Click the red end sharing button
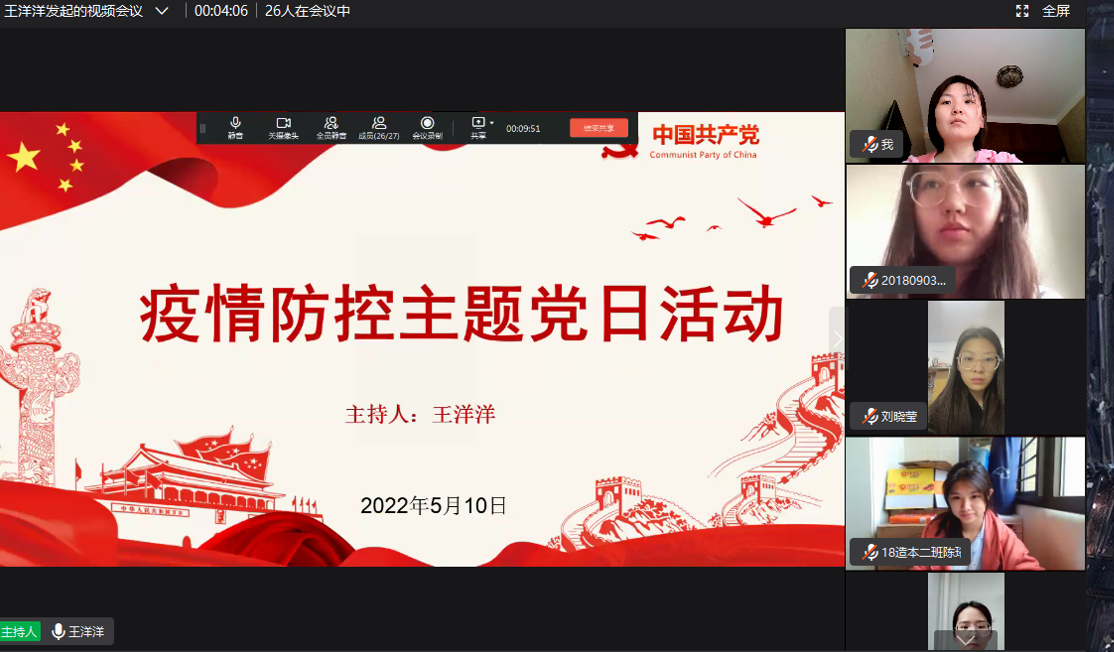The width and height of the screenshot is (1114, 652). [599, 128]
